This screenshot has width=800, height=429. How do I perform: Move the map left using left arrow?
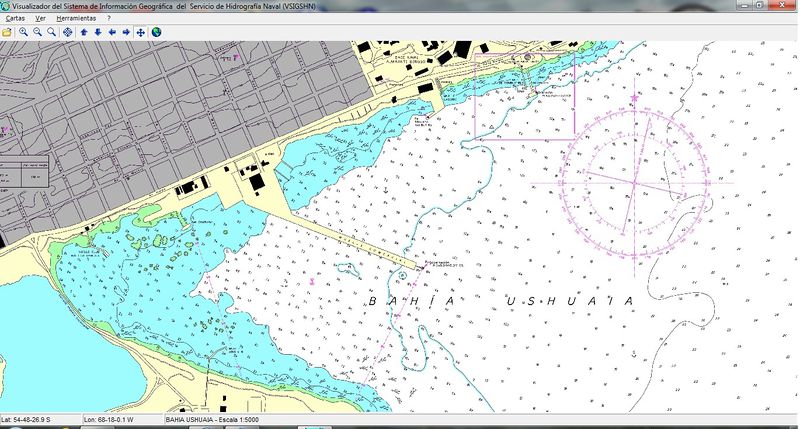click(x=112, y=32)
